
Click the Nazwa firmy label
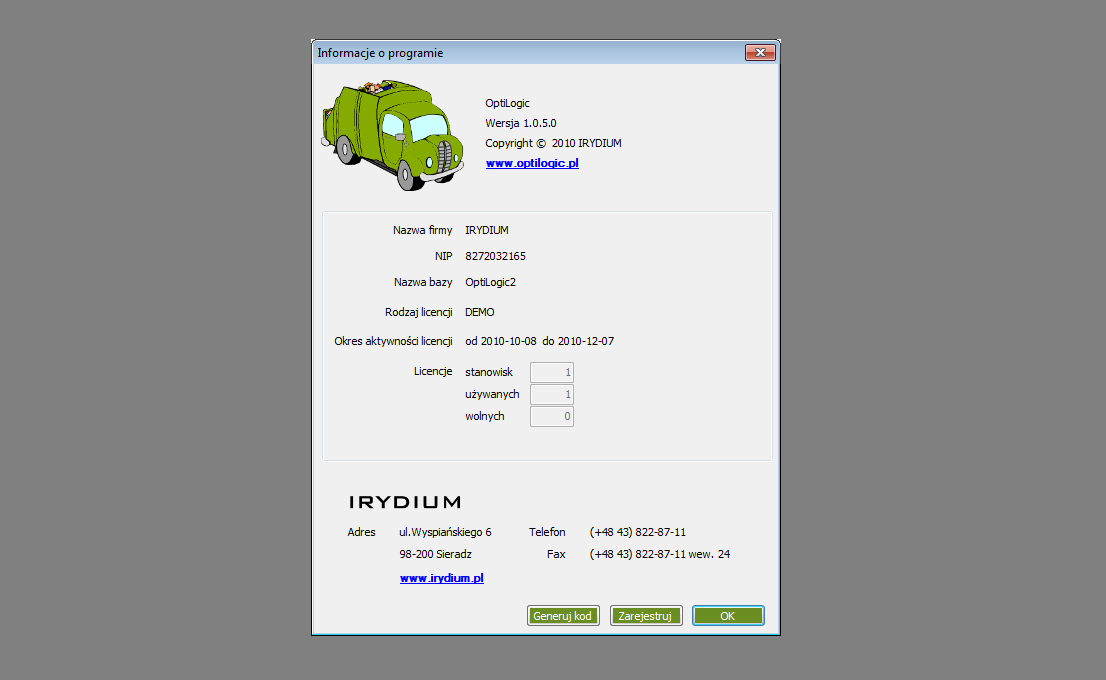(x=423, y=230)
